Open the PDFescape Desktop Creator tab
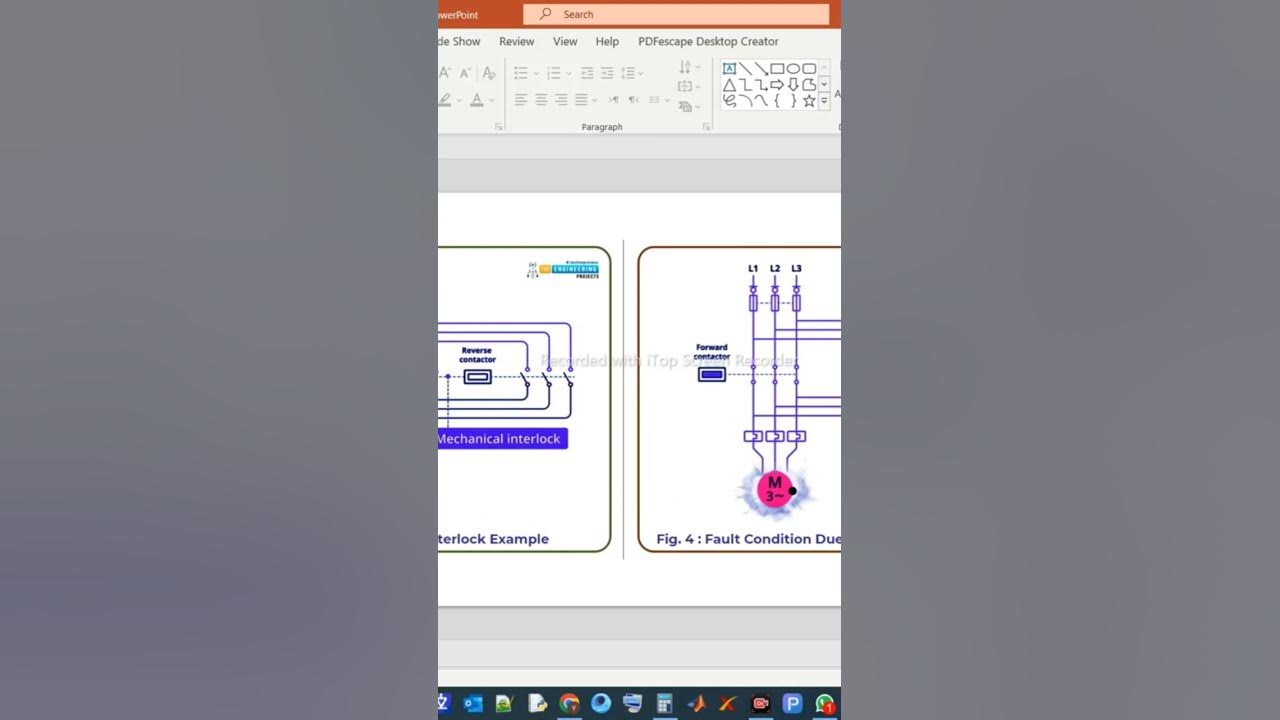 tap(708, 42)
